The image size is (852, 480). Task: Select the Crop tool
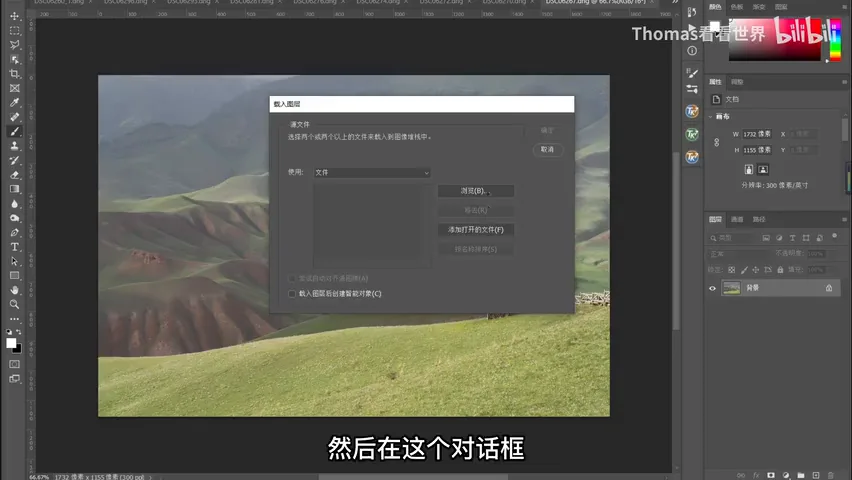pos(15,73)
